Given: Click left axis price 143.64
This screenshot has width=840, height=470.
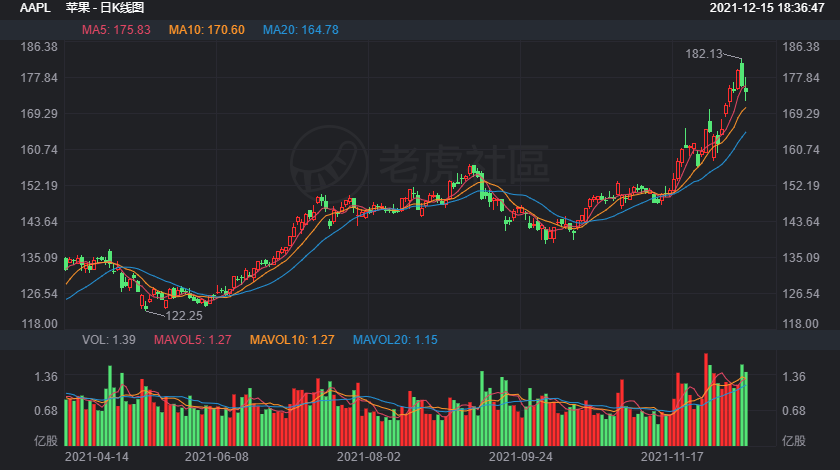Looking at the screenshot, I should (x=39, y=222).
